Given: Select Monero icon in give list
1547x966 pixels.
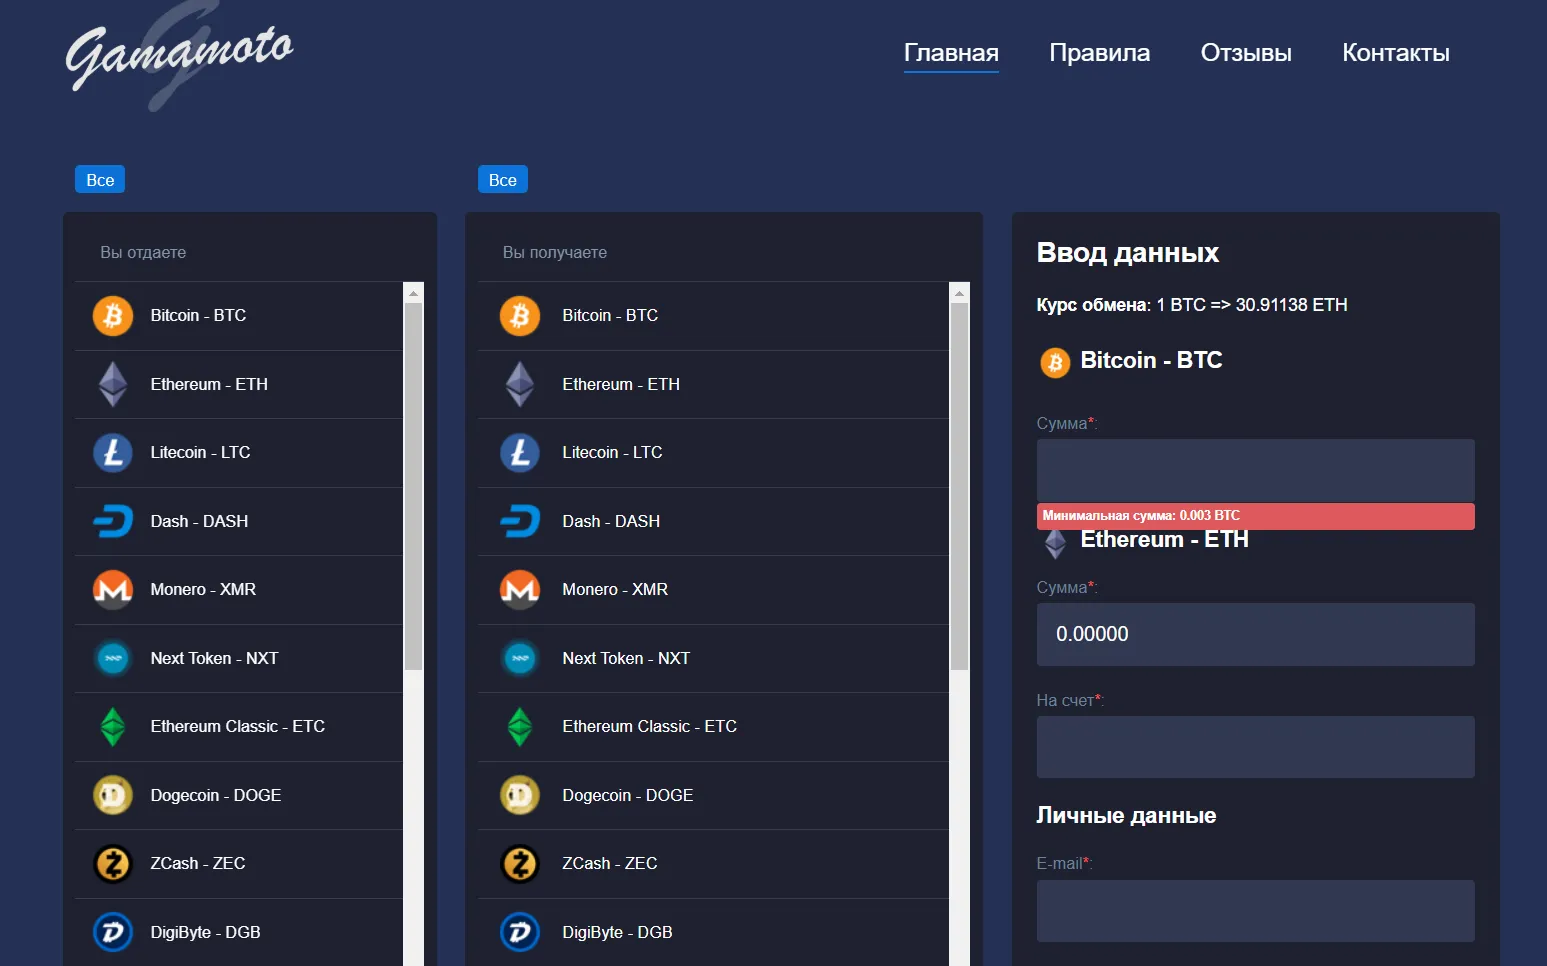Looking at the screenshot, I should click(x=113, y=590).
